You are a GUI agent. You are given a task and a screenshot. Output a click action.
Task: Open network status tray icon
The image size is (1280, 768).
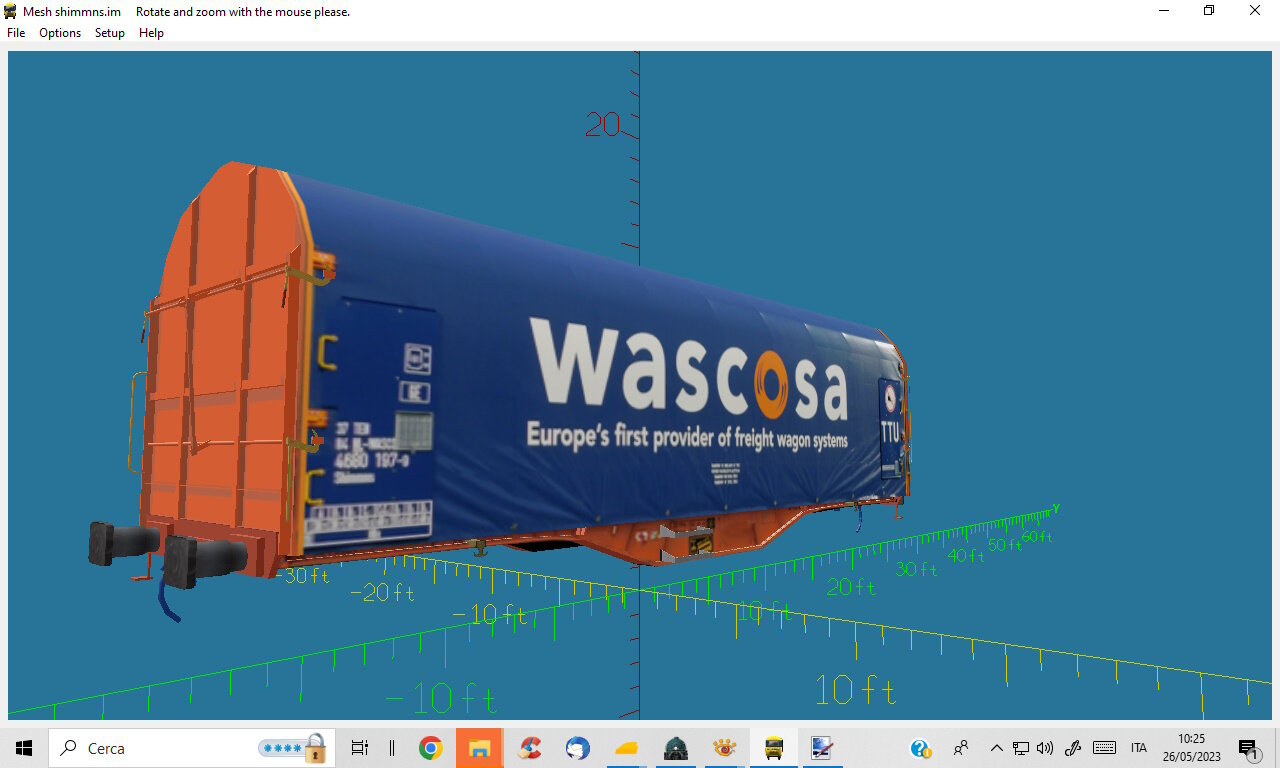1021,748
